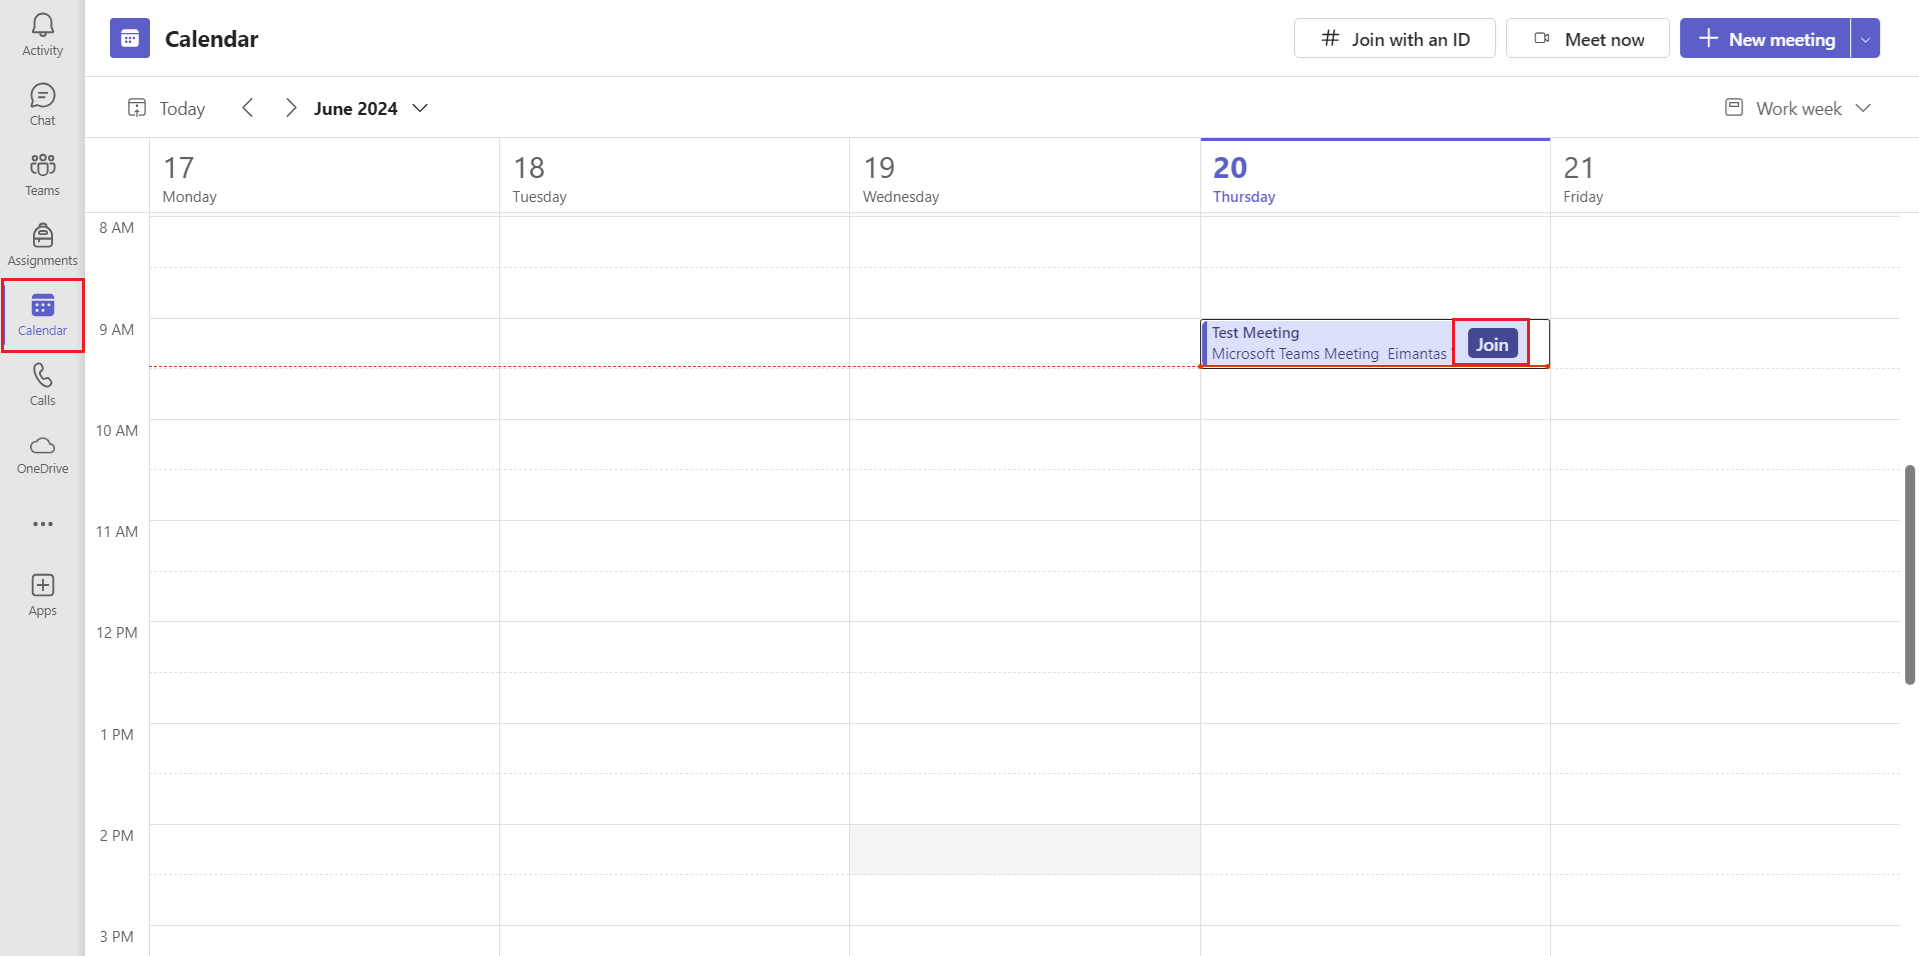Open more apps with the ellipsis icon
The height and width of the screenshot is (956, 1919).
[x=42, y=523]
